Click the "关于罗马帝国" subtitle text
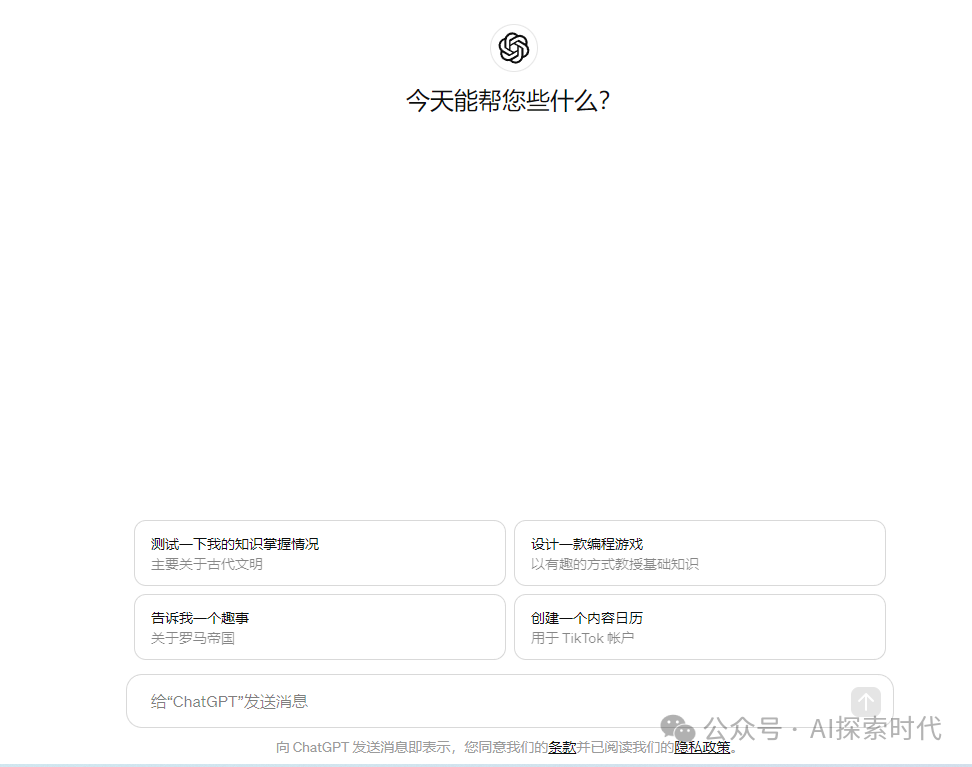This screenshot has width=972, height=767. click(193, 638)
